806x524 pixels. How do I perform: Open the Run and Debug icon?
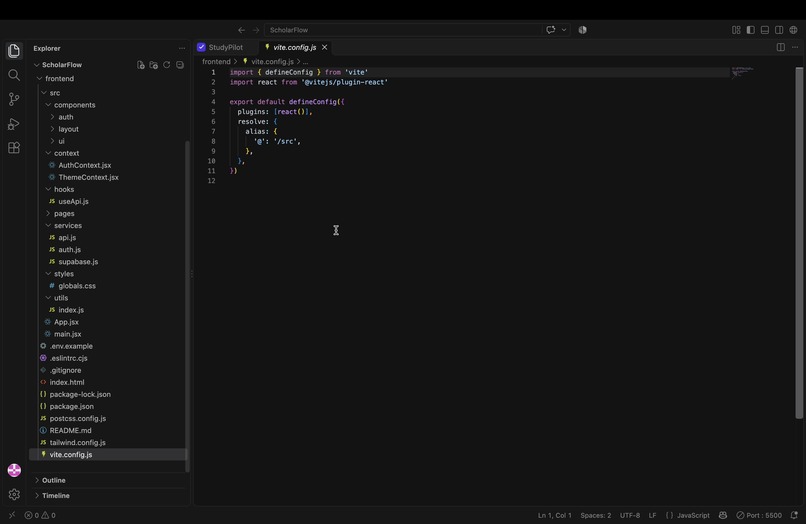14,124
